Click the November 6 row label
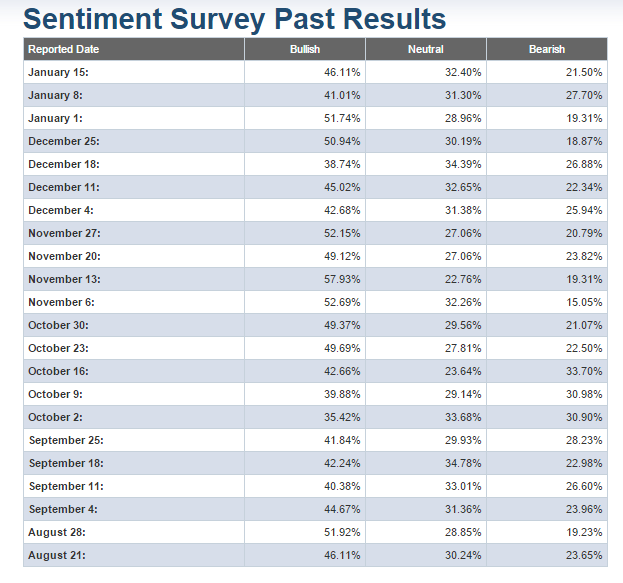 tap(62, 303)
